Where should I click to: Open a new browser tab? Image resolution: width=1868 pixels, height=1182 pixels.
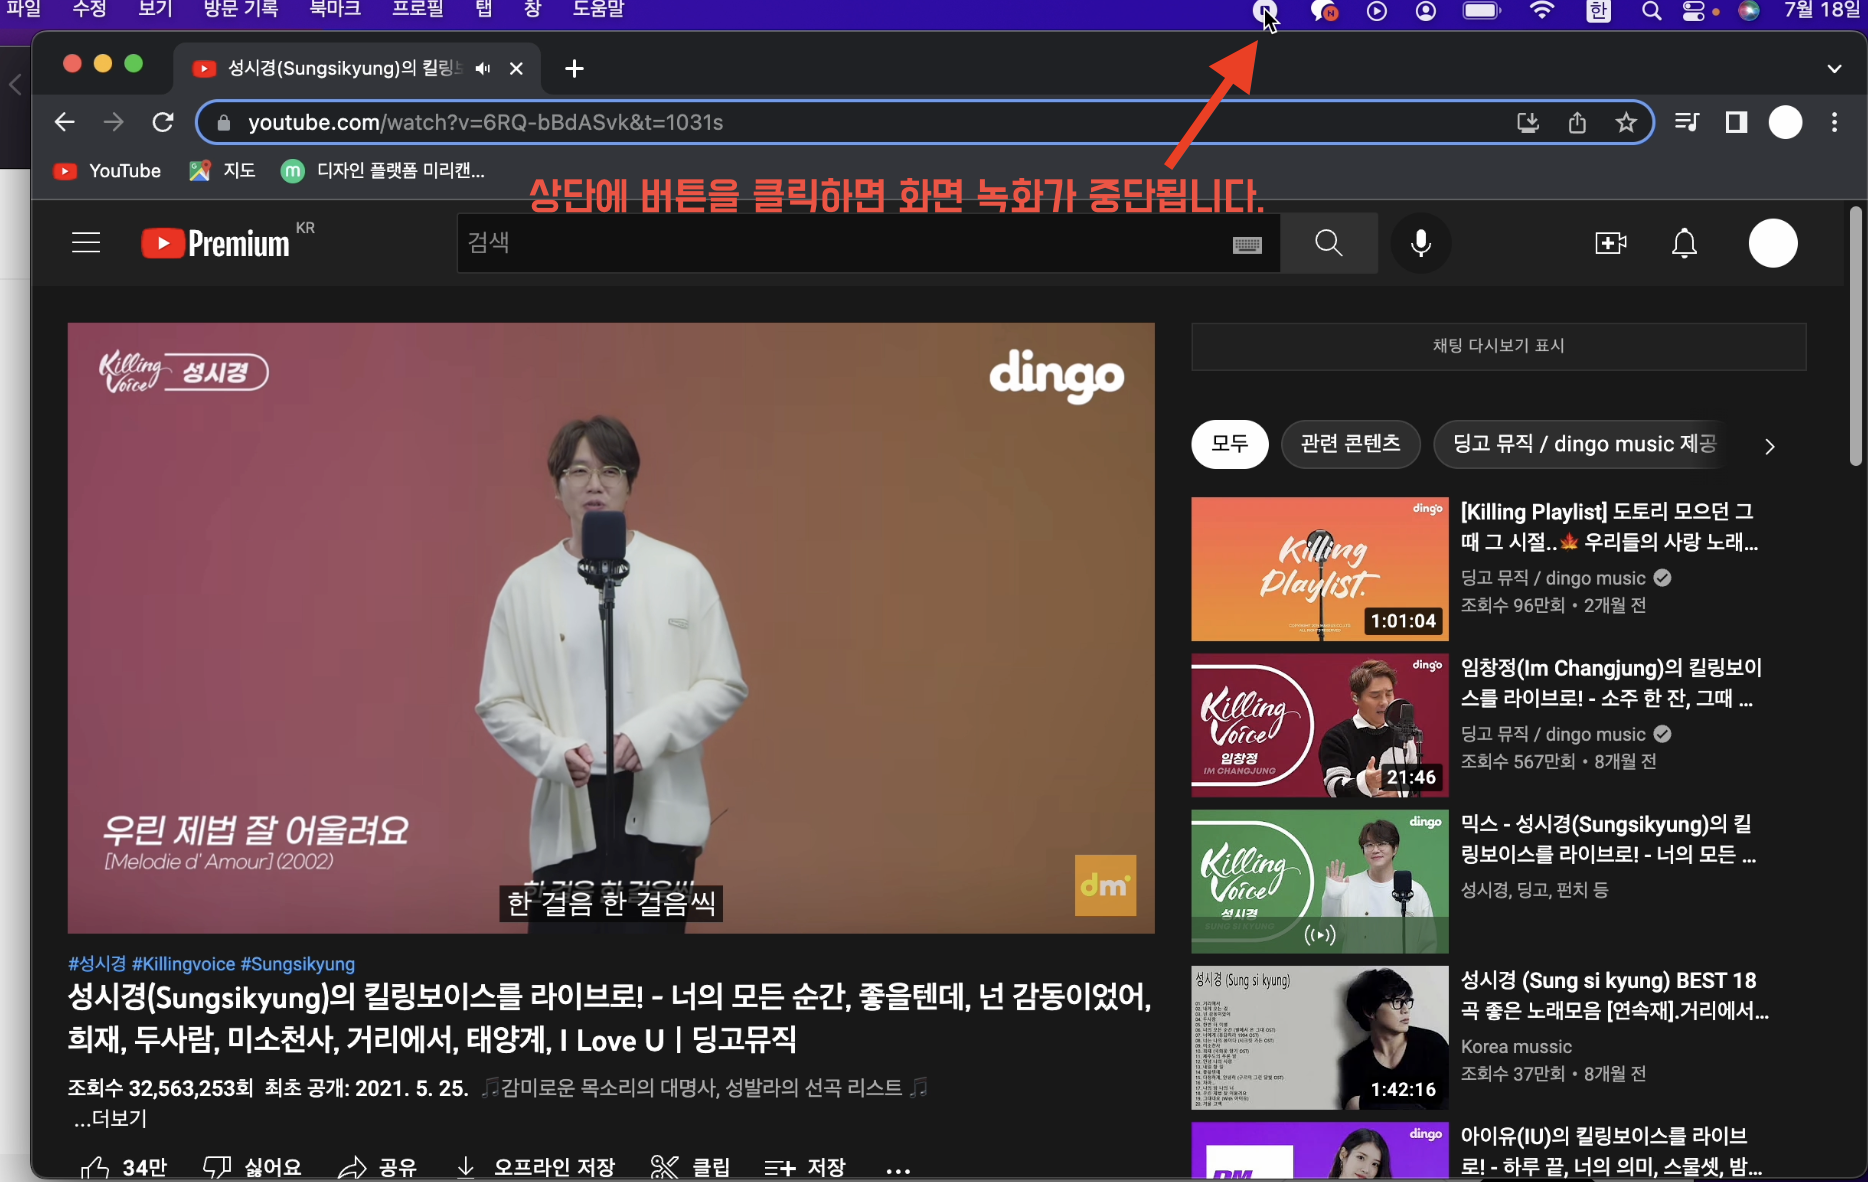[574, 68]
